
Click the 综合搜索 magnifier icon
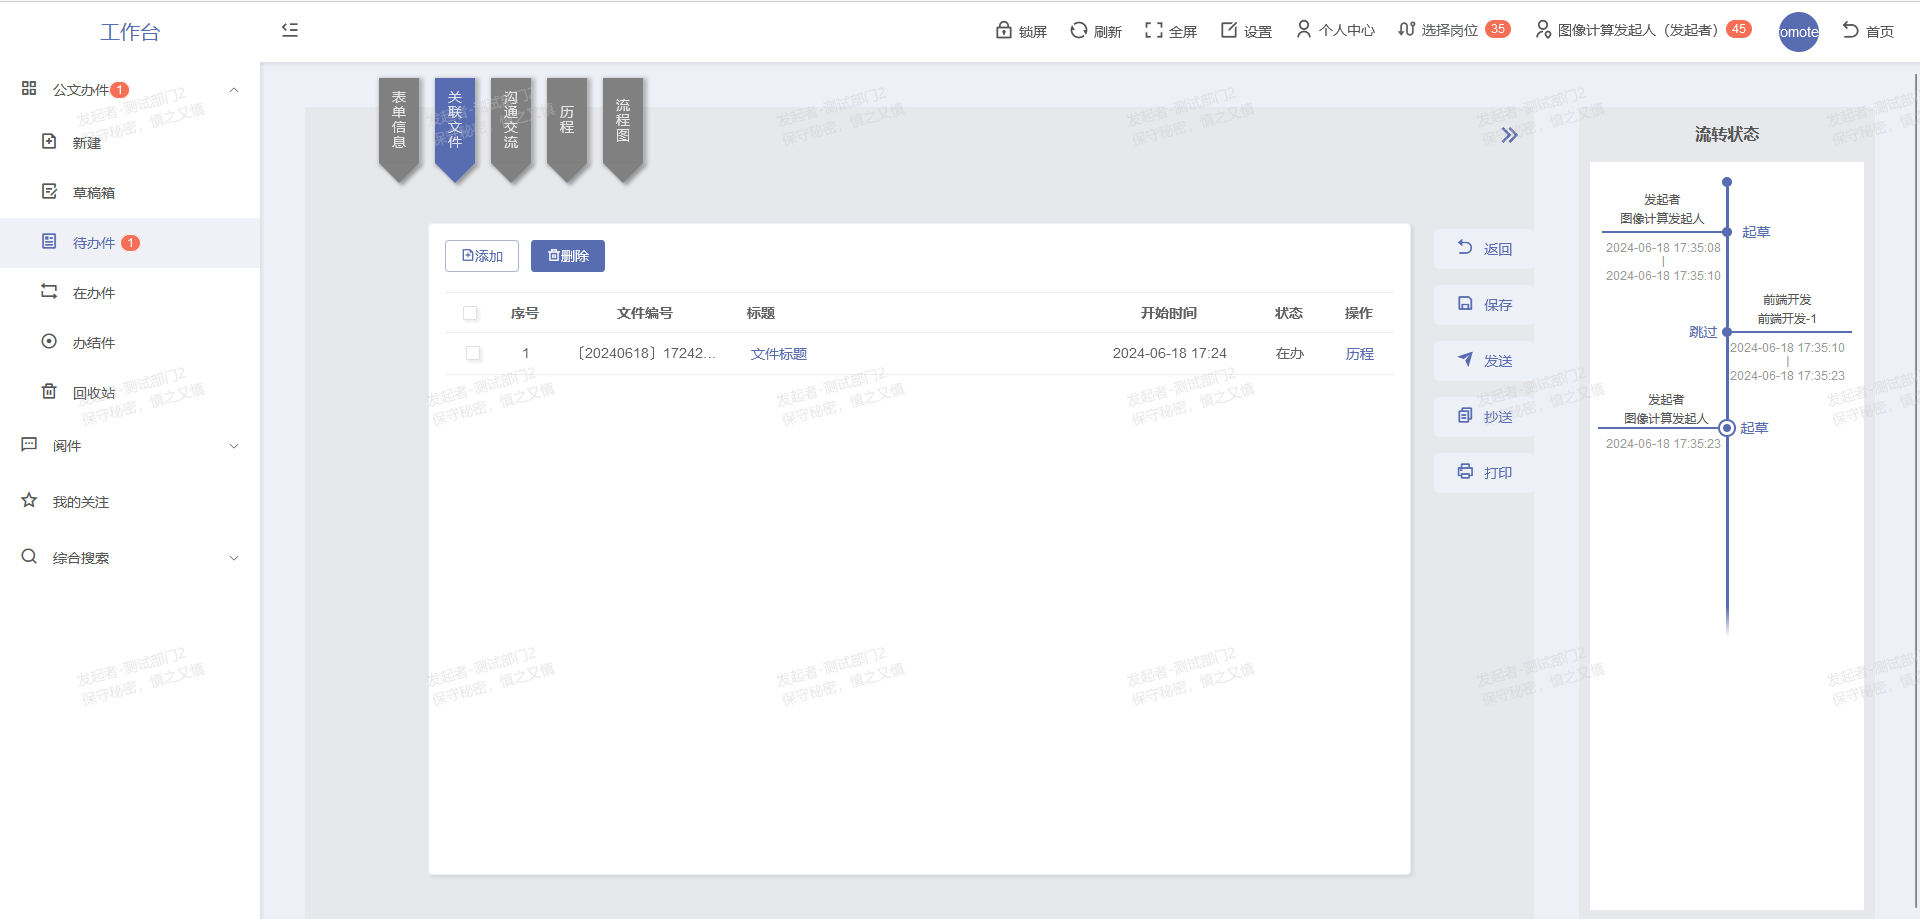point(29,556)
